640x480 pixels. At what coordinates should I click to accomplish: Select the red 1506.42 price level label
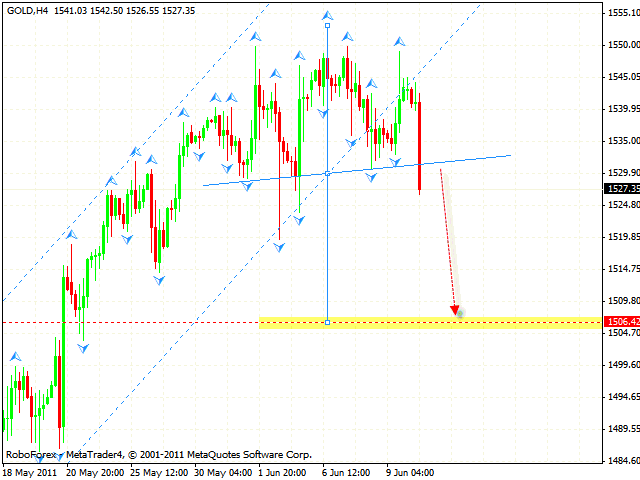[620, 322]
